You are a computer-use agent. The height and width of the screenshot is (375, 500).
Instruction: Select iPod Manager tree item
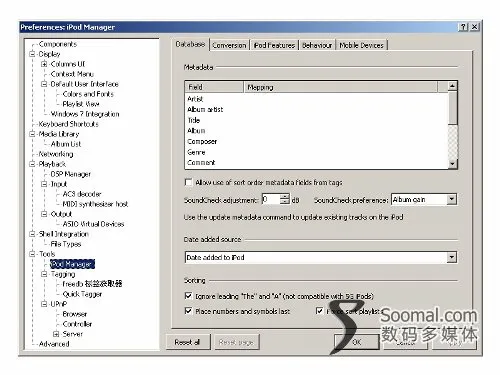[72, 264]
